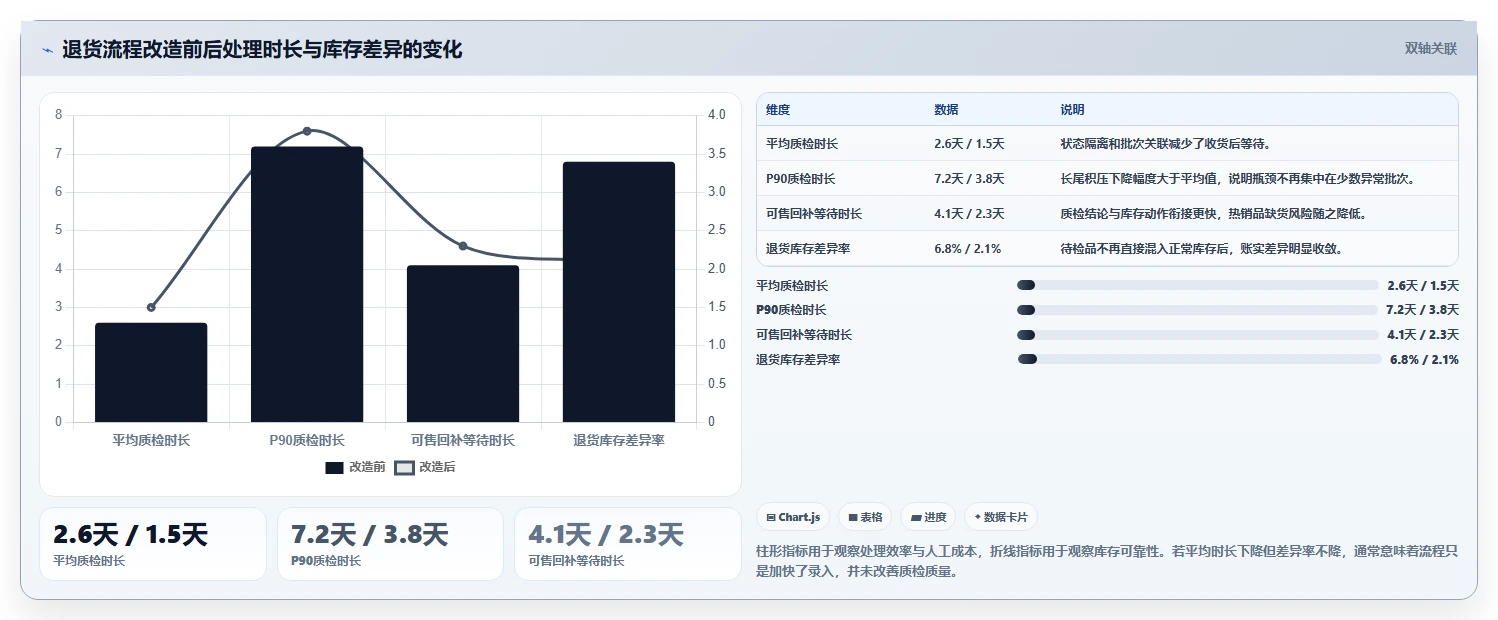Click the 平均质检时长 progress bar
The width and height of the screenshot is (1498, 620).
[1197, 286]
